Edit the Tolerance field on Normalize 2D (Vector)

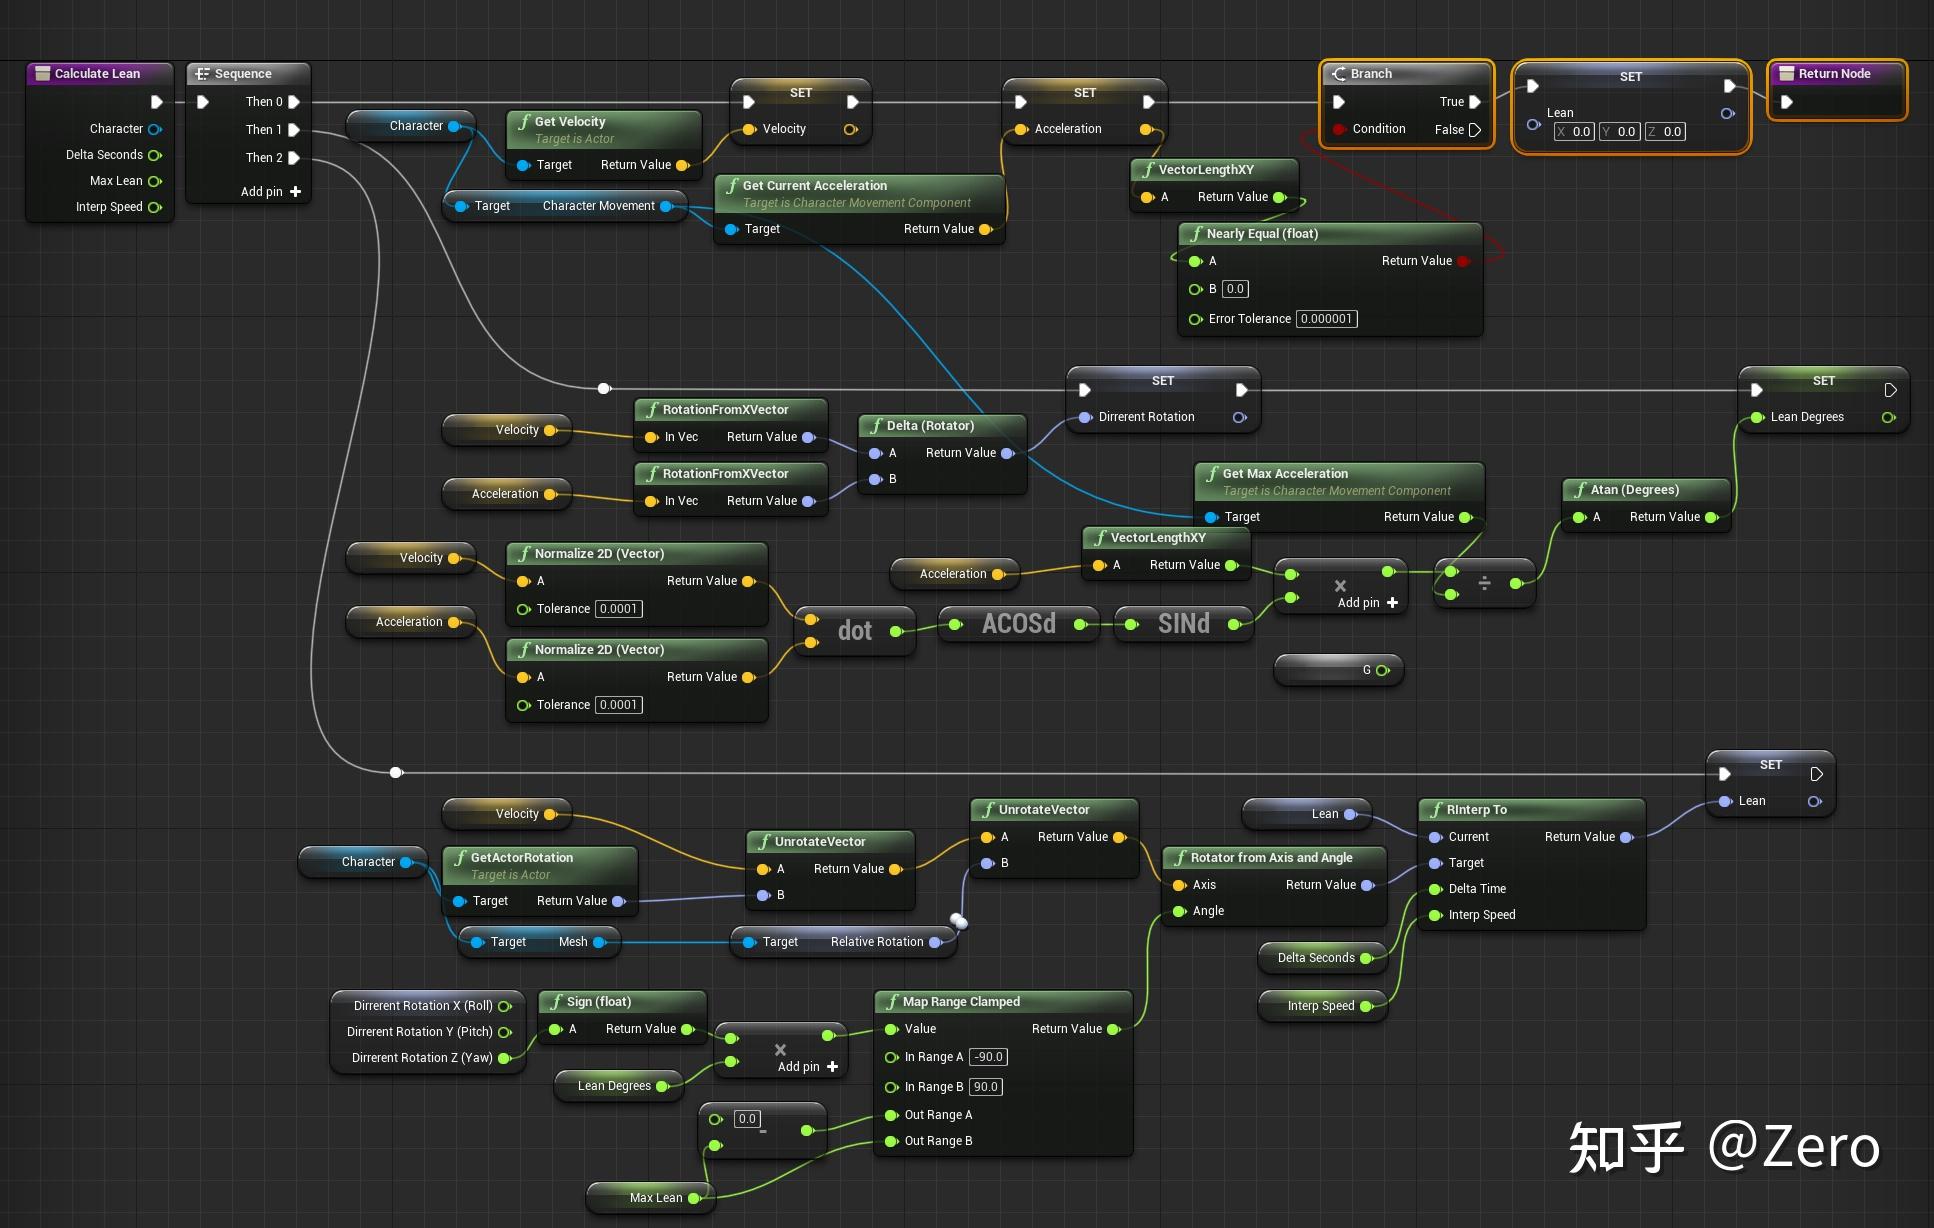tap(618, 608)
